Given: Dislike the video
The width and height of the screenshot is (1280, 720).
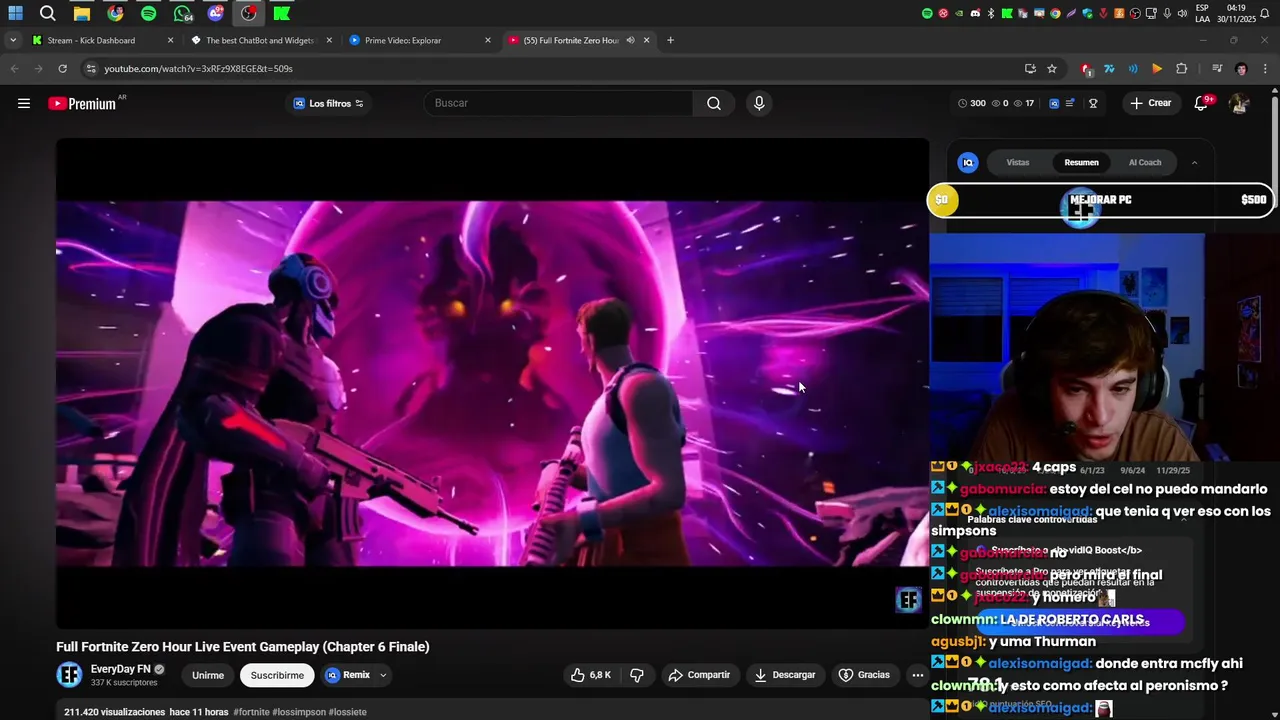Looking at the screenshot, I should (637, 675).
